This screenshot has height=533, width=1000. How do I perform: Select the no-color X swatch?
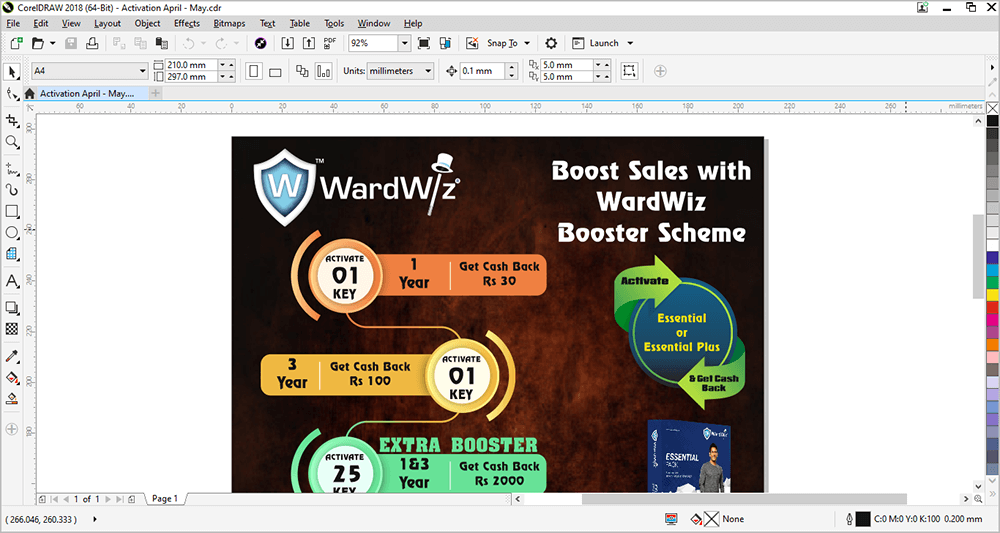[x=993, y=108]
